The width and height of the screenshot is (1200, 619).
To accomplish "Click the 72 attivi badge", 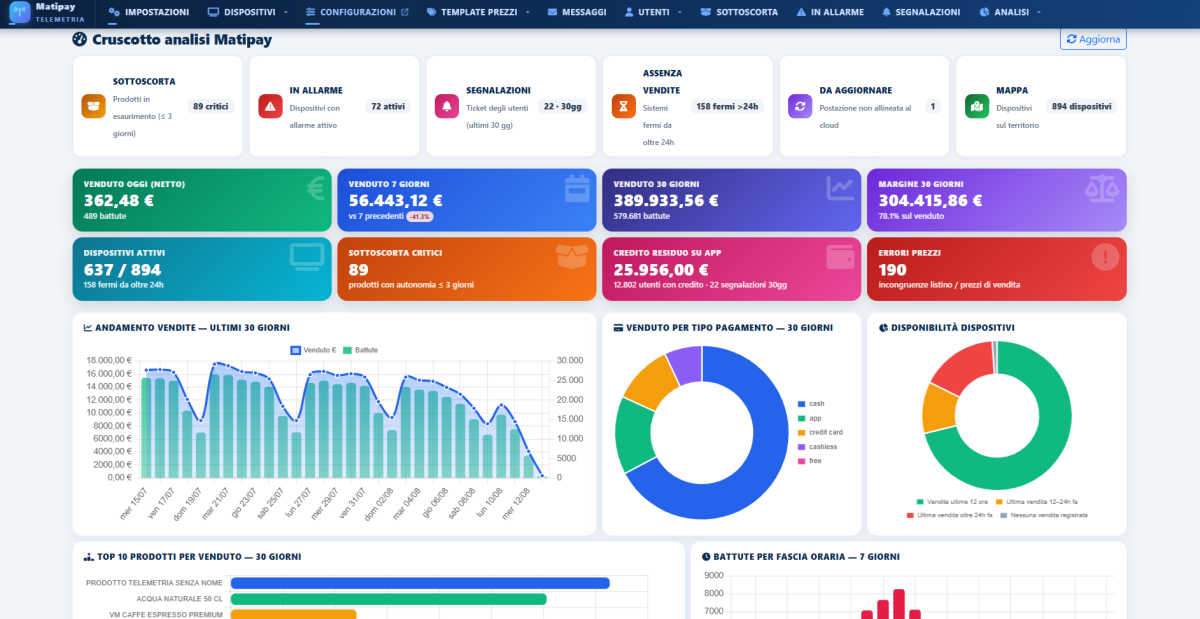I will point(387,106).
